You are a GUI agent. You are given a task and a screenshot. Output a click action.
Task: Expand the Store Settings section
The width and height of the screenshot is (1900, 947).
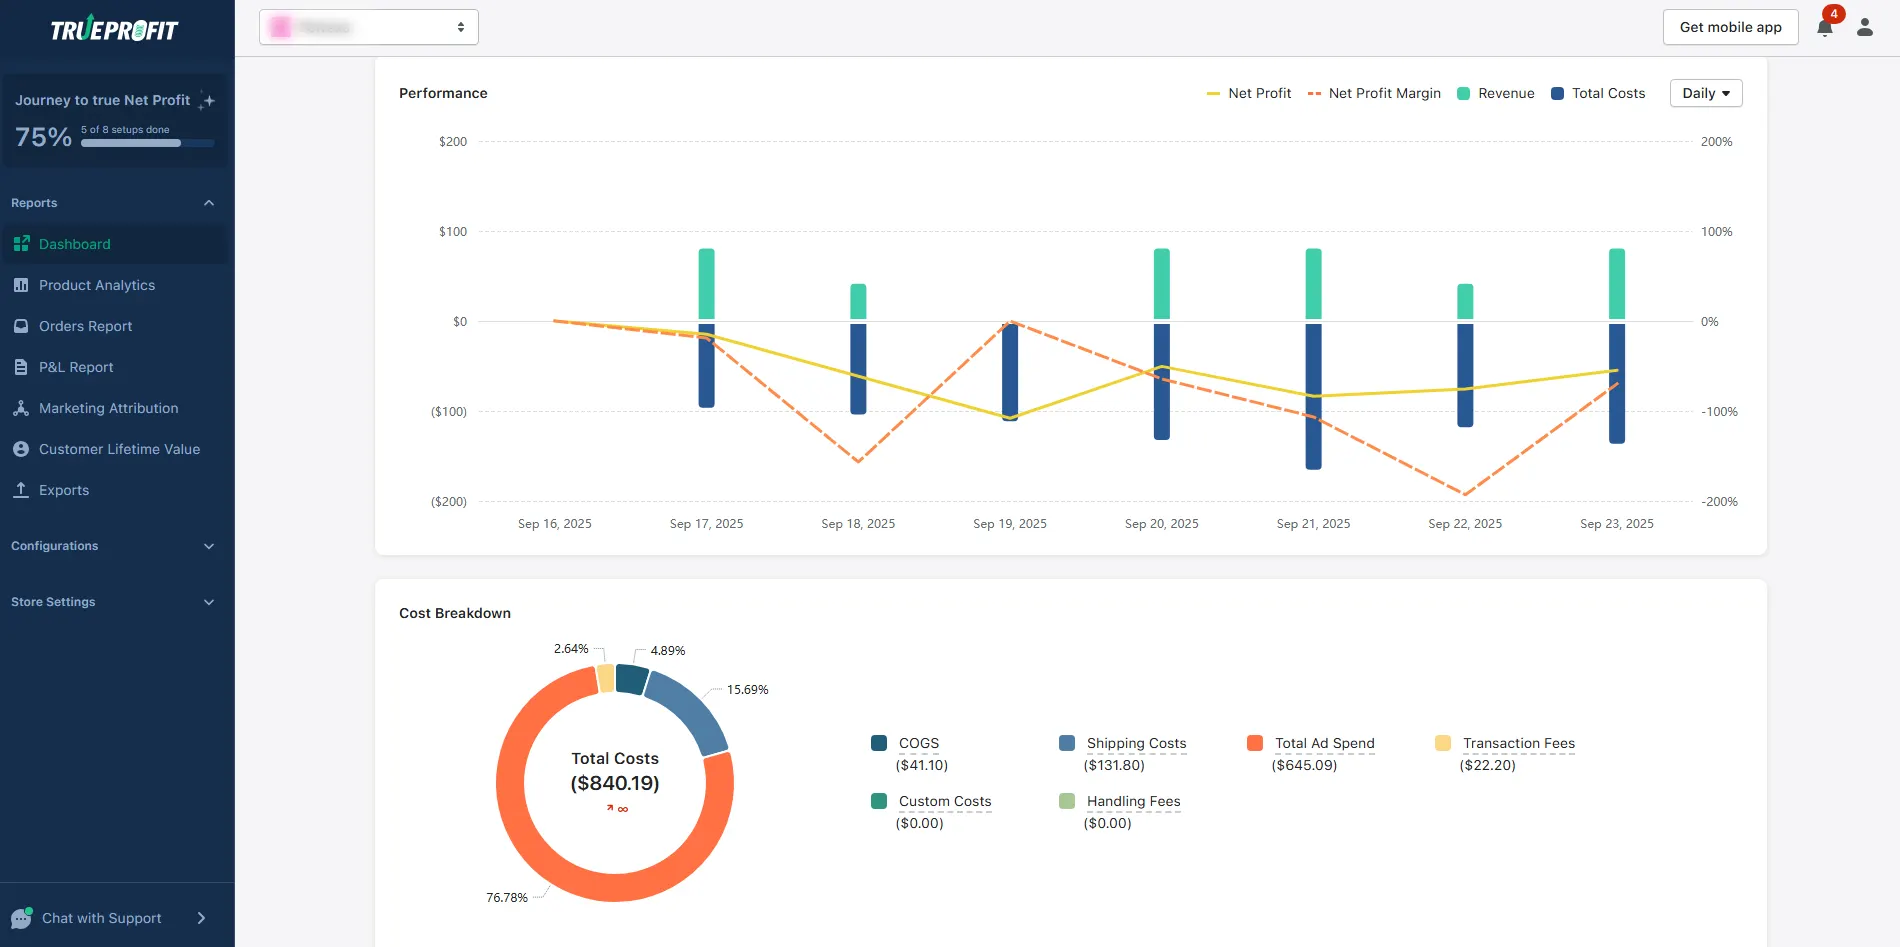click(x=113, y=602)
